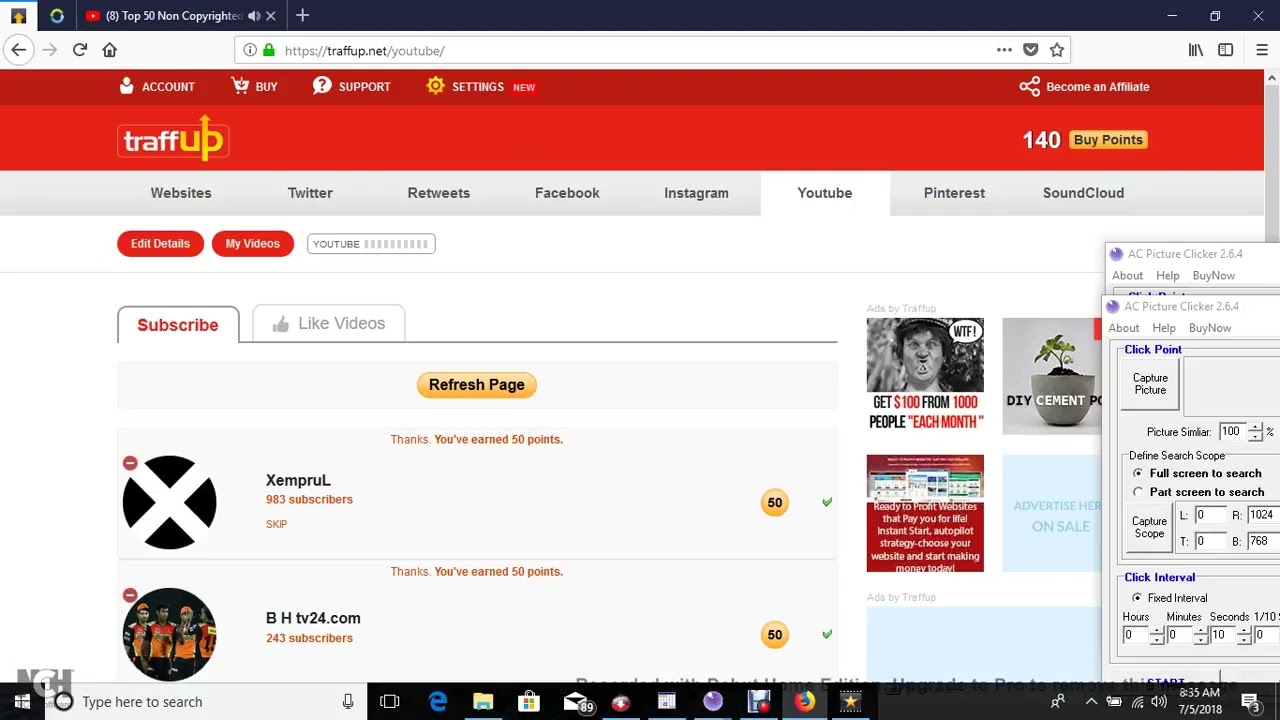
Task: Adjust the Seconds spinner arrows
Action: coord(1244,636)
